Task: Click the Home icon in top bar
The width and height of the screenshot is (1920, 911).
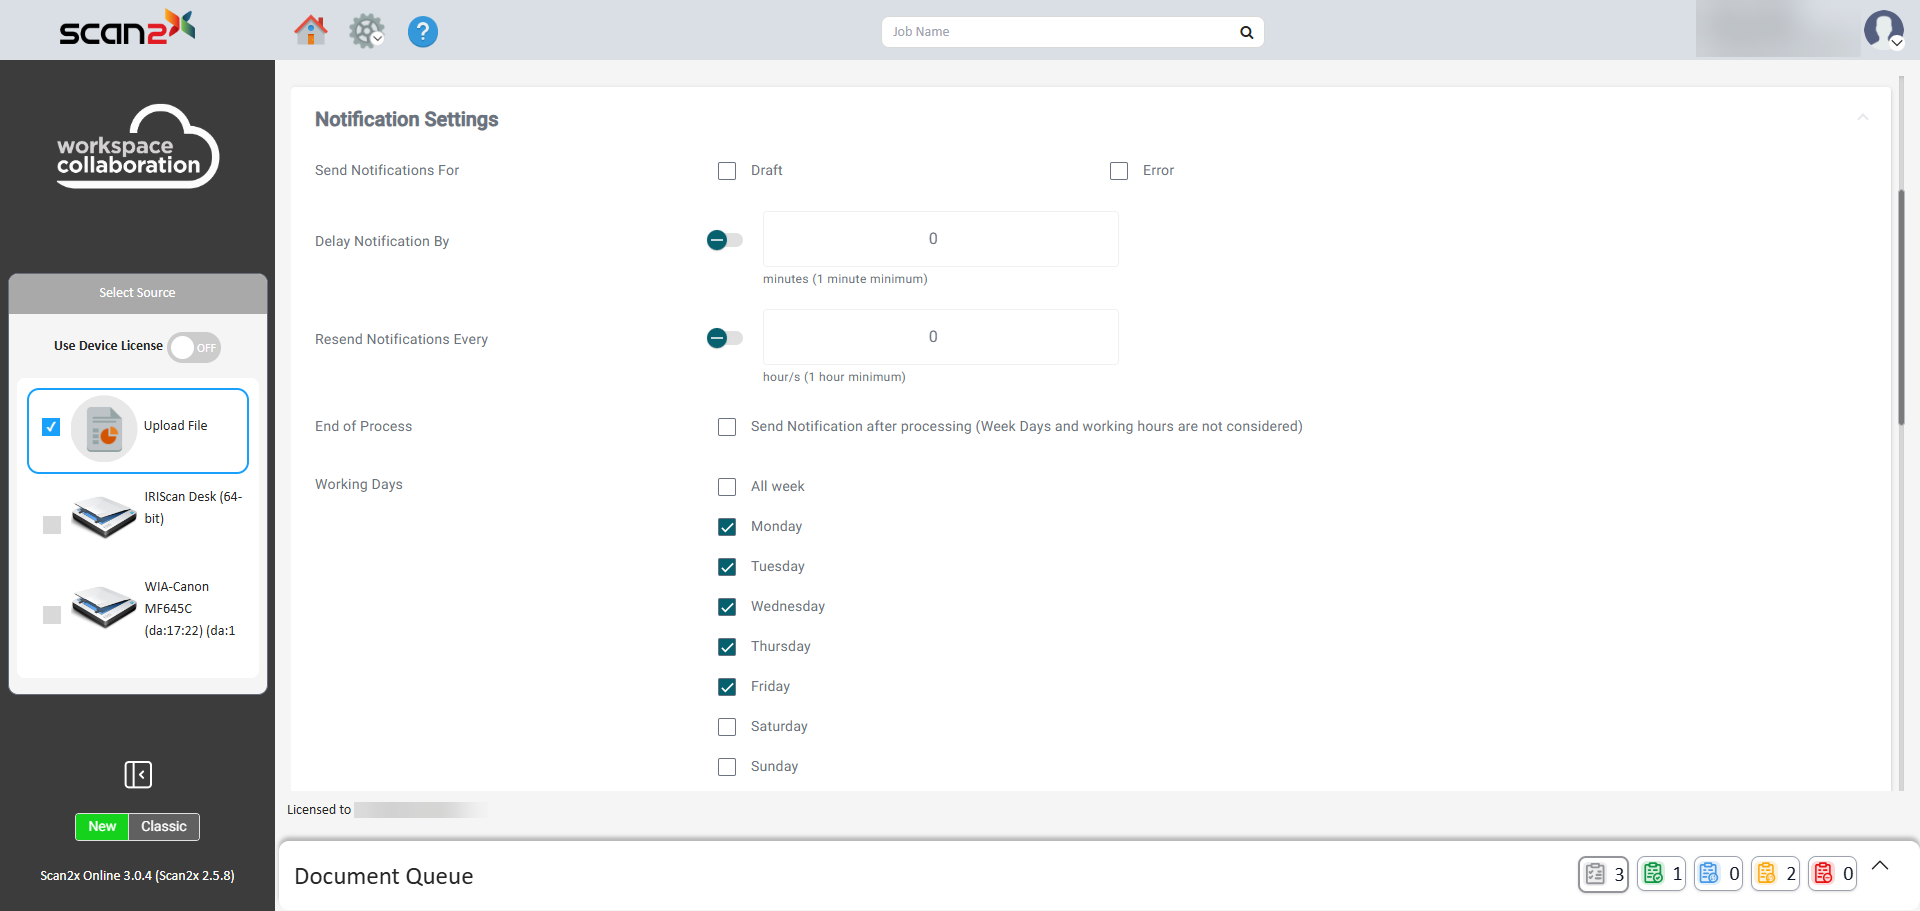Action: [310, 31]
